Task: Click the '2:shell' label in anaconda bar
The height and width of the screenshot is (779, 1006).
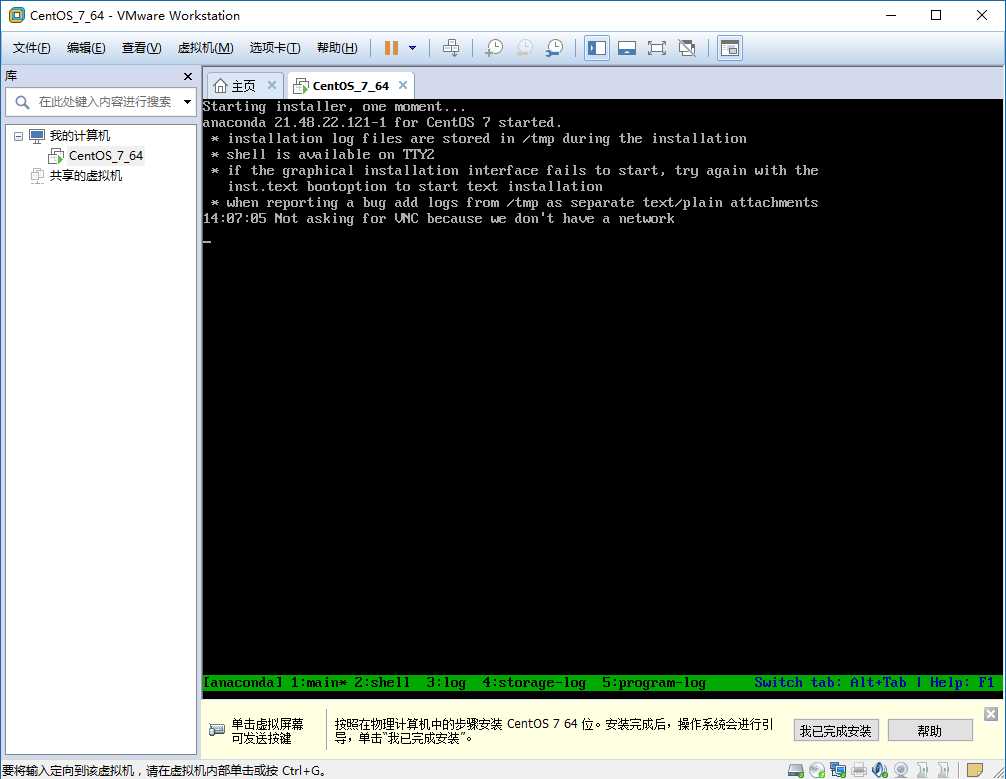Action: click(x=382, y=682)
